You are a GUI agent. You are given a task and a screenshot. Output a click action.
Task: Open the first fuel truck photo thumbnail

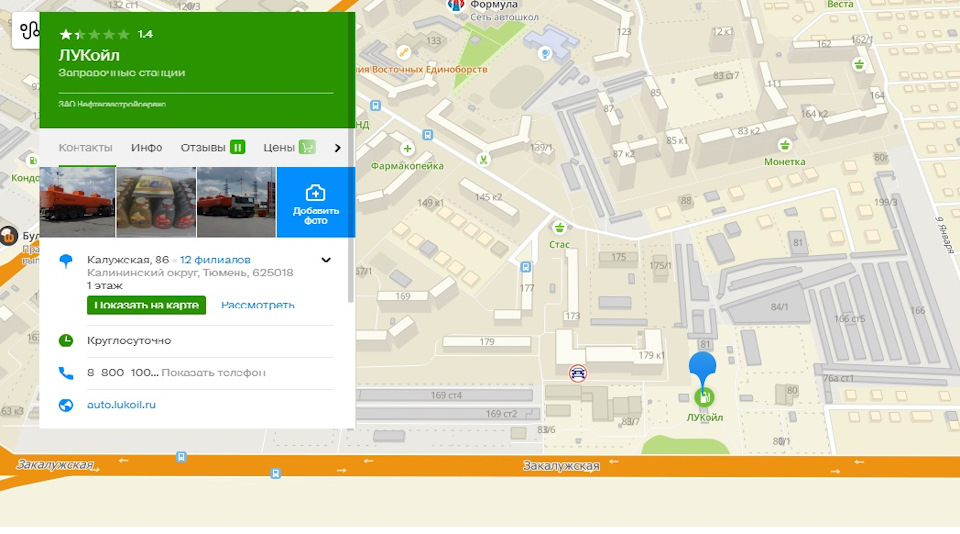point(77,202)
